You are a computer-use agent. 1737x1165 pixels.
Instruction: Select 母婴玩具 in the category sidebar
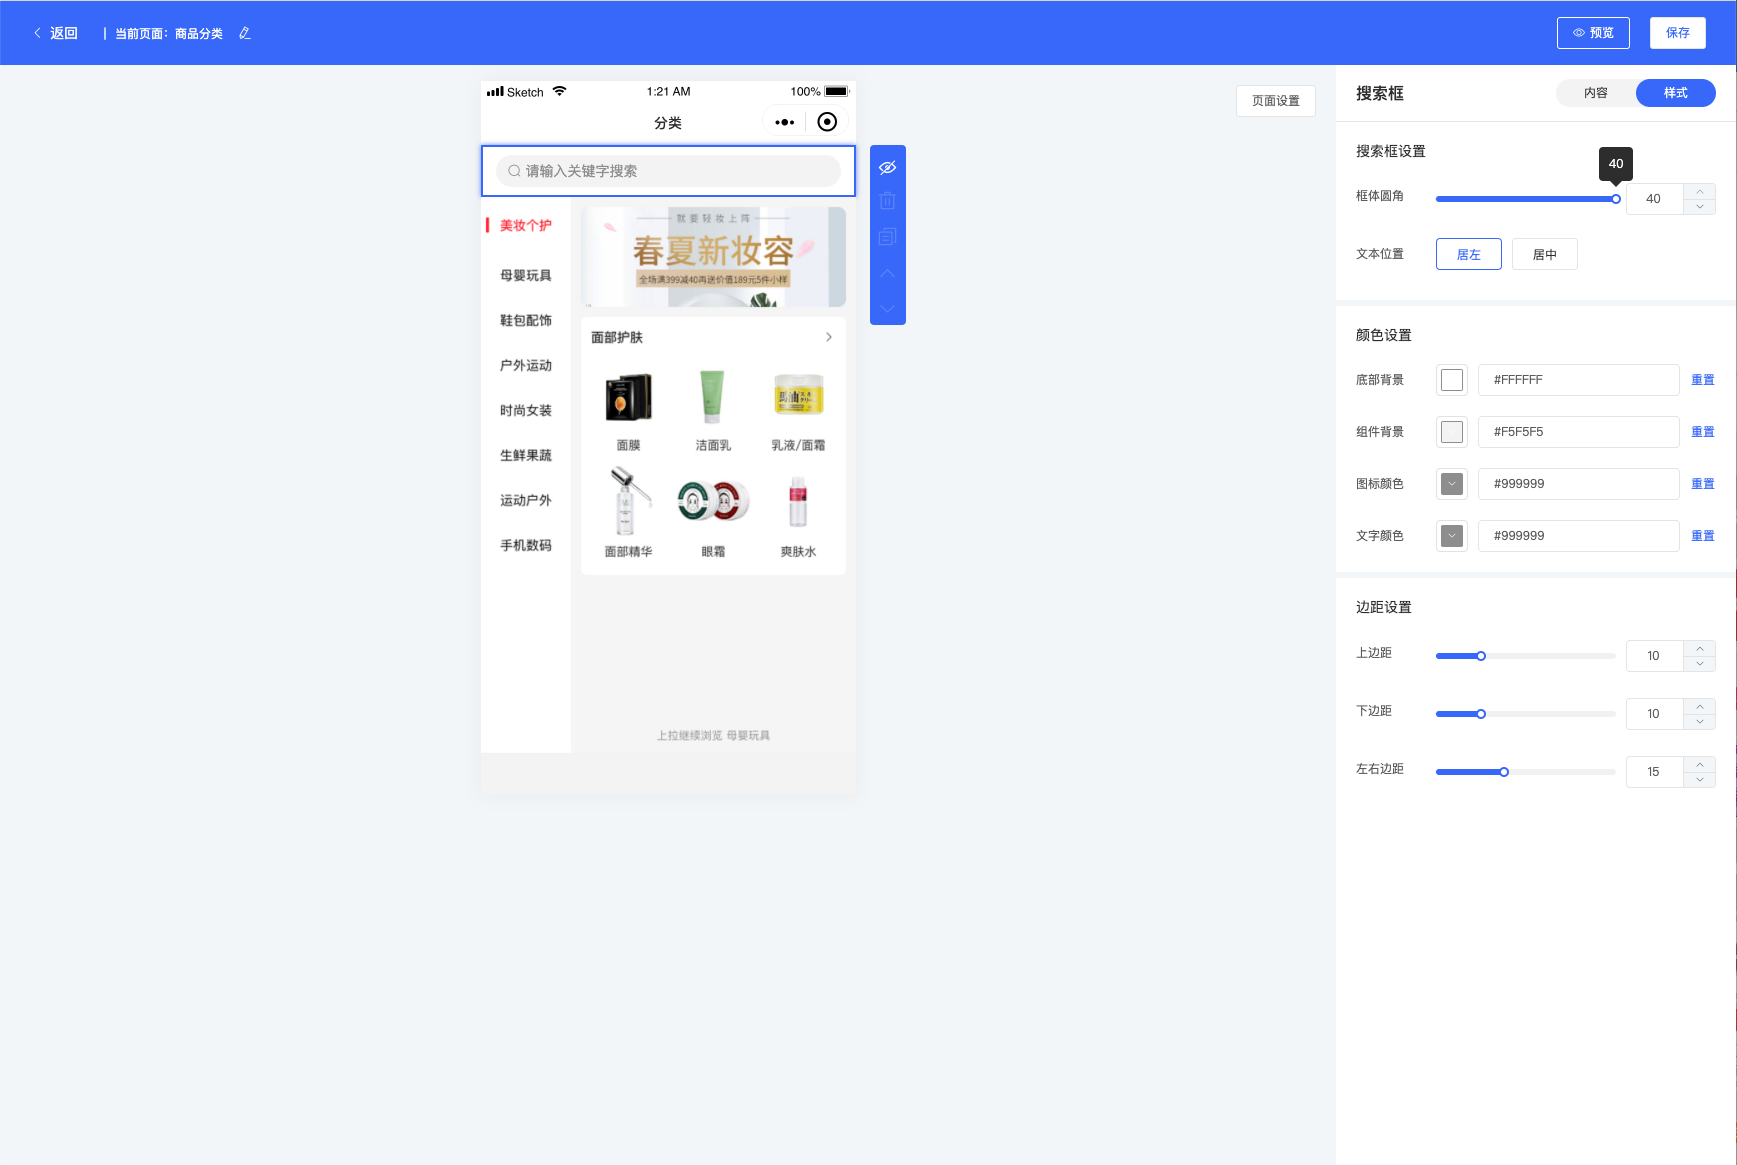(526, 275)
